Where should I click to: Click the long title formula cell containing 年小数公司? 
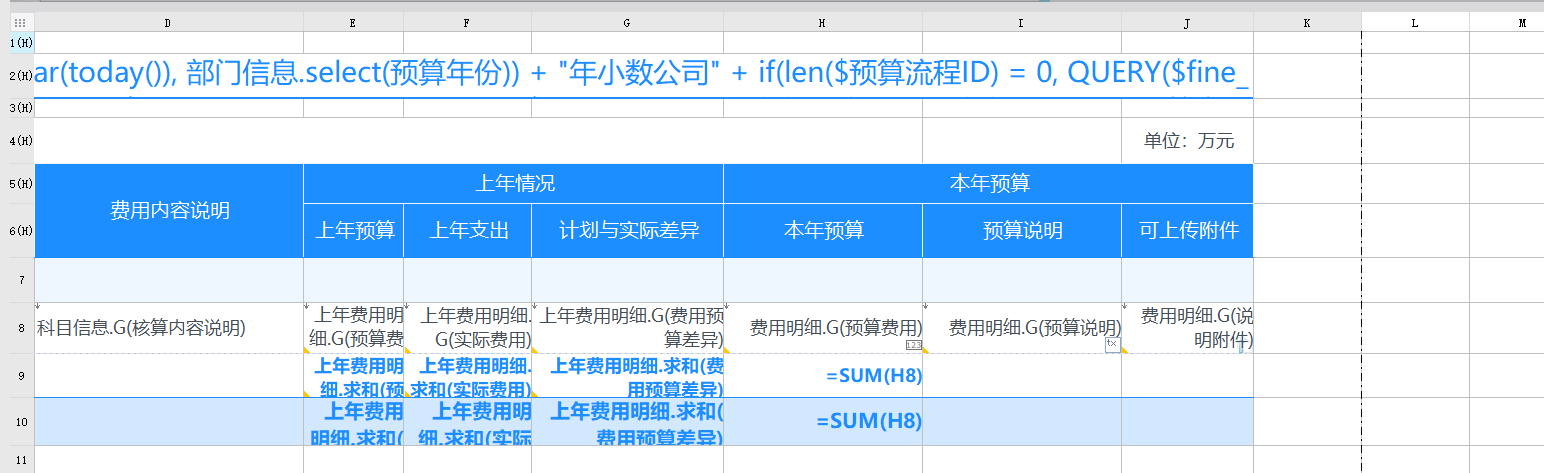click(x=644, y=76)
